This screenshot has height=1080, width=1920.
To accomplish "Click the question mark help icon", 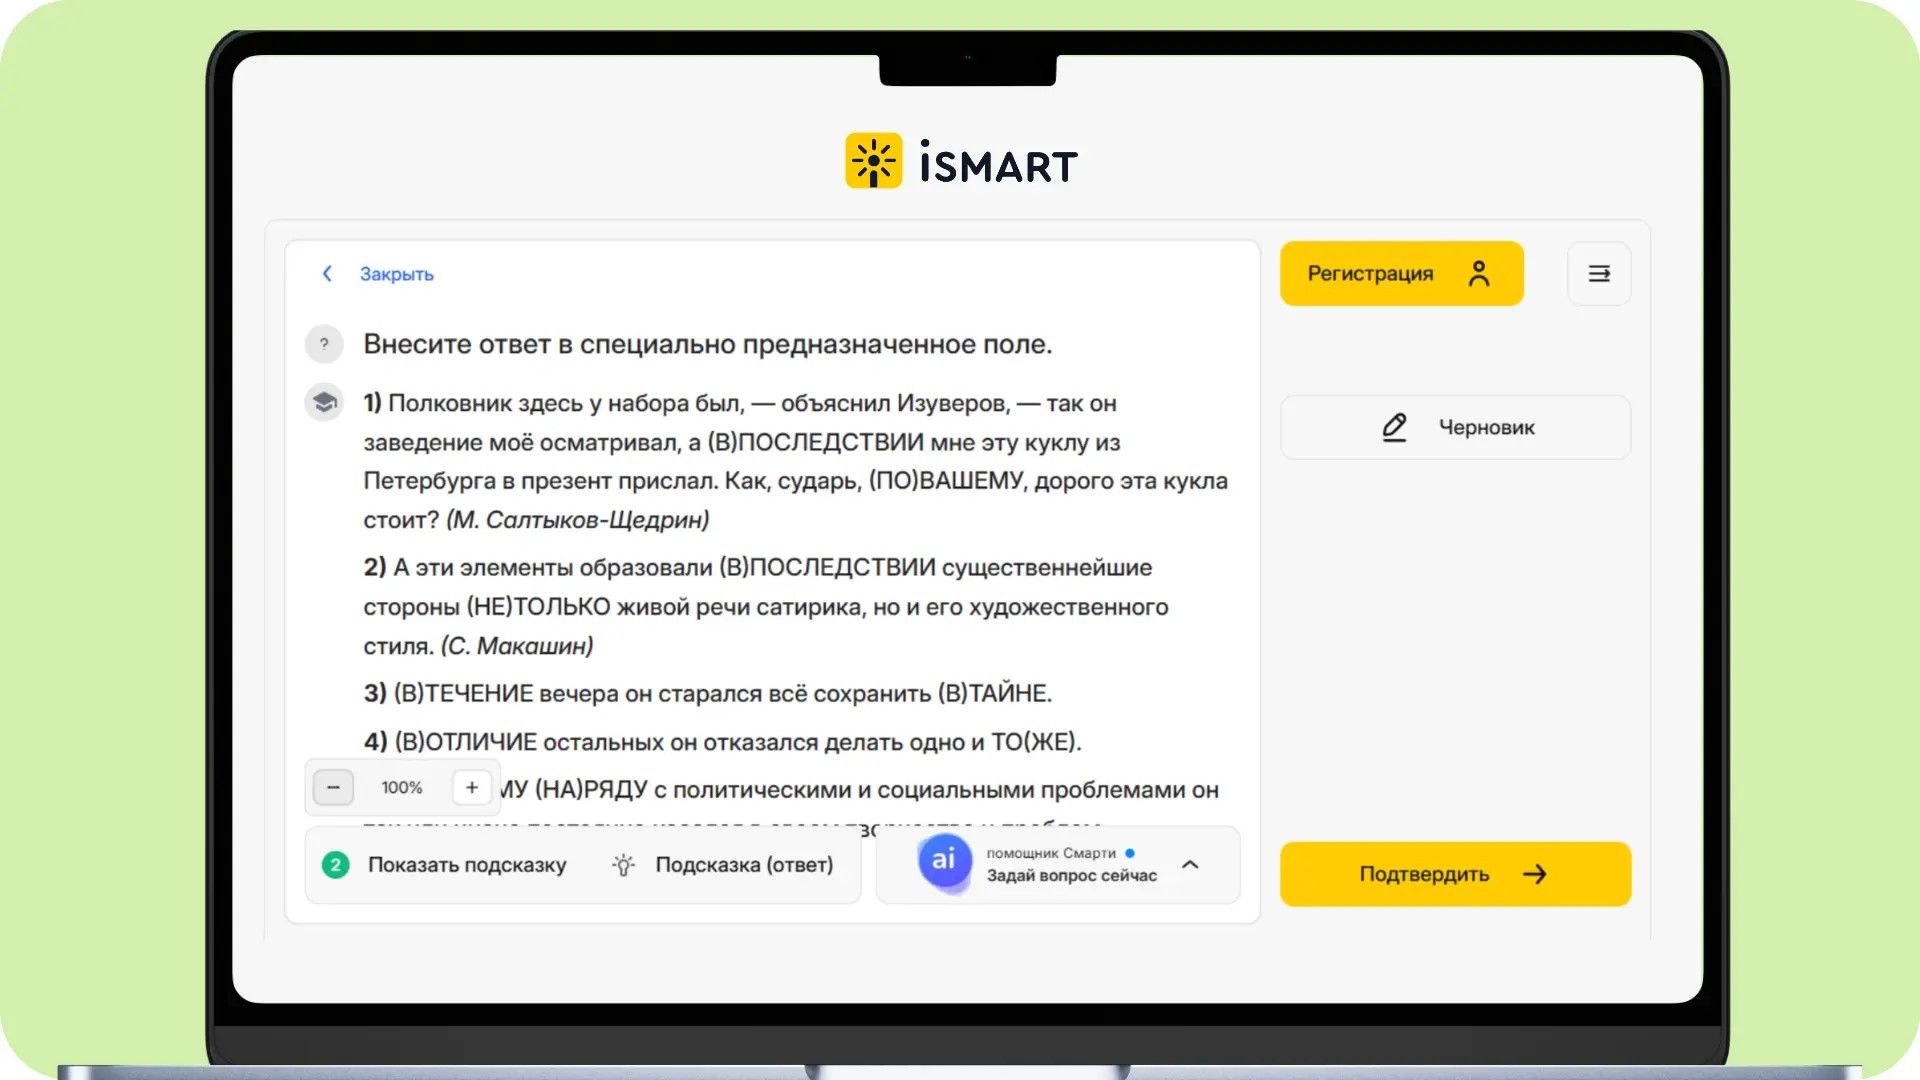I will coord(324,344).
